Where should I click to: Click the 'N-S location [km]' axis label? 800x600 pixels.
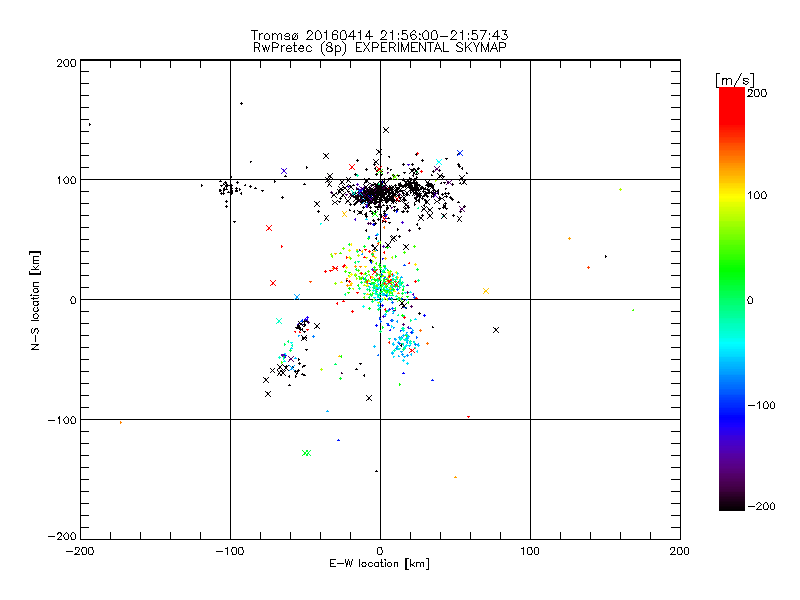pyautogui.click(x=35, y=300)
